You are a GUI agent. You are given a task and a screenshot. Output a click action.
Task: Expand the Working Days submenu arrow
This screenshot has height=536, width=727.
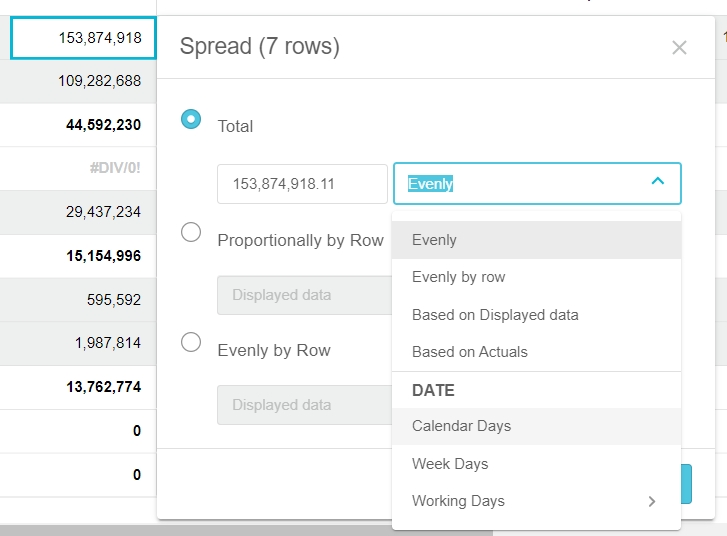coord(652,501)
